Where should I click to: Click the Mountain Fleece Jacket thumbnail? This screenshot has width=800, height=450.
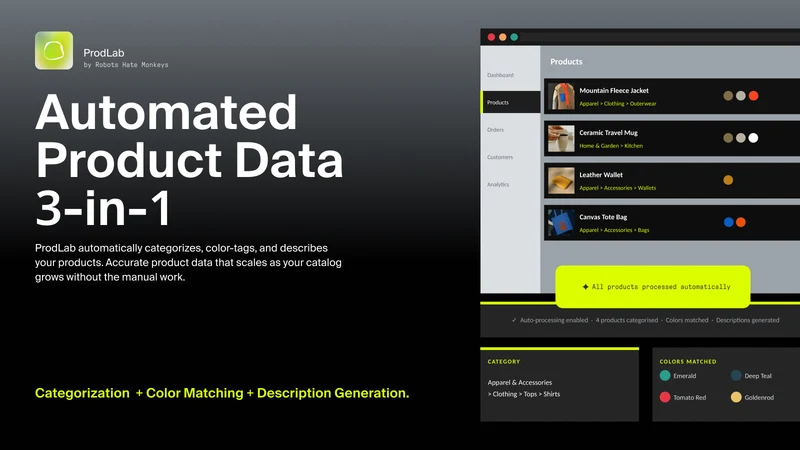point(561,96)
